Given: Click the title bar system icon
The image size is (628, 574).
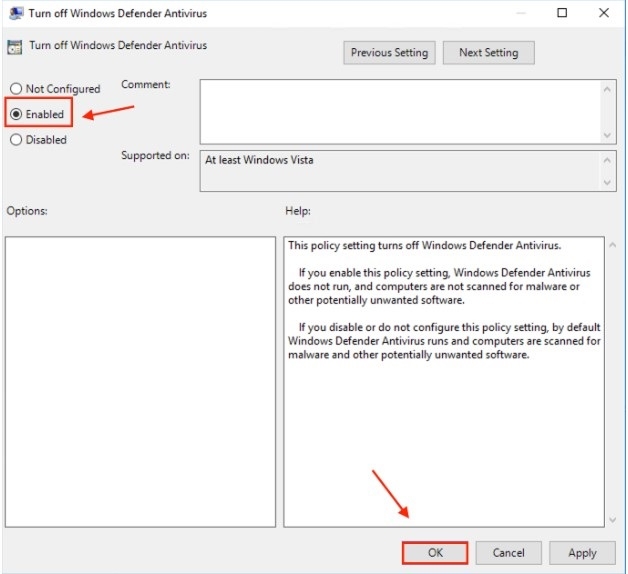Looking at the screenshot, I should [x=15, y=13].
